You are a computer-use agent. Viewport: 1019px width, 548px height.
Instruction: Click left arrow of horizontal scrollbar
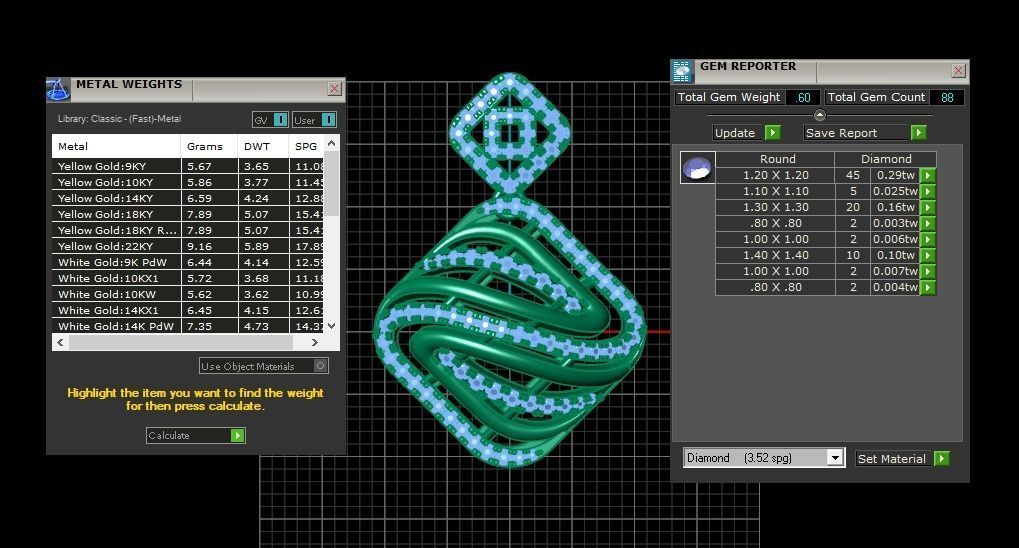[60, 342]
